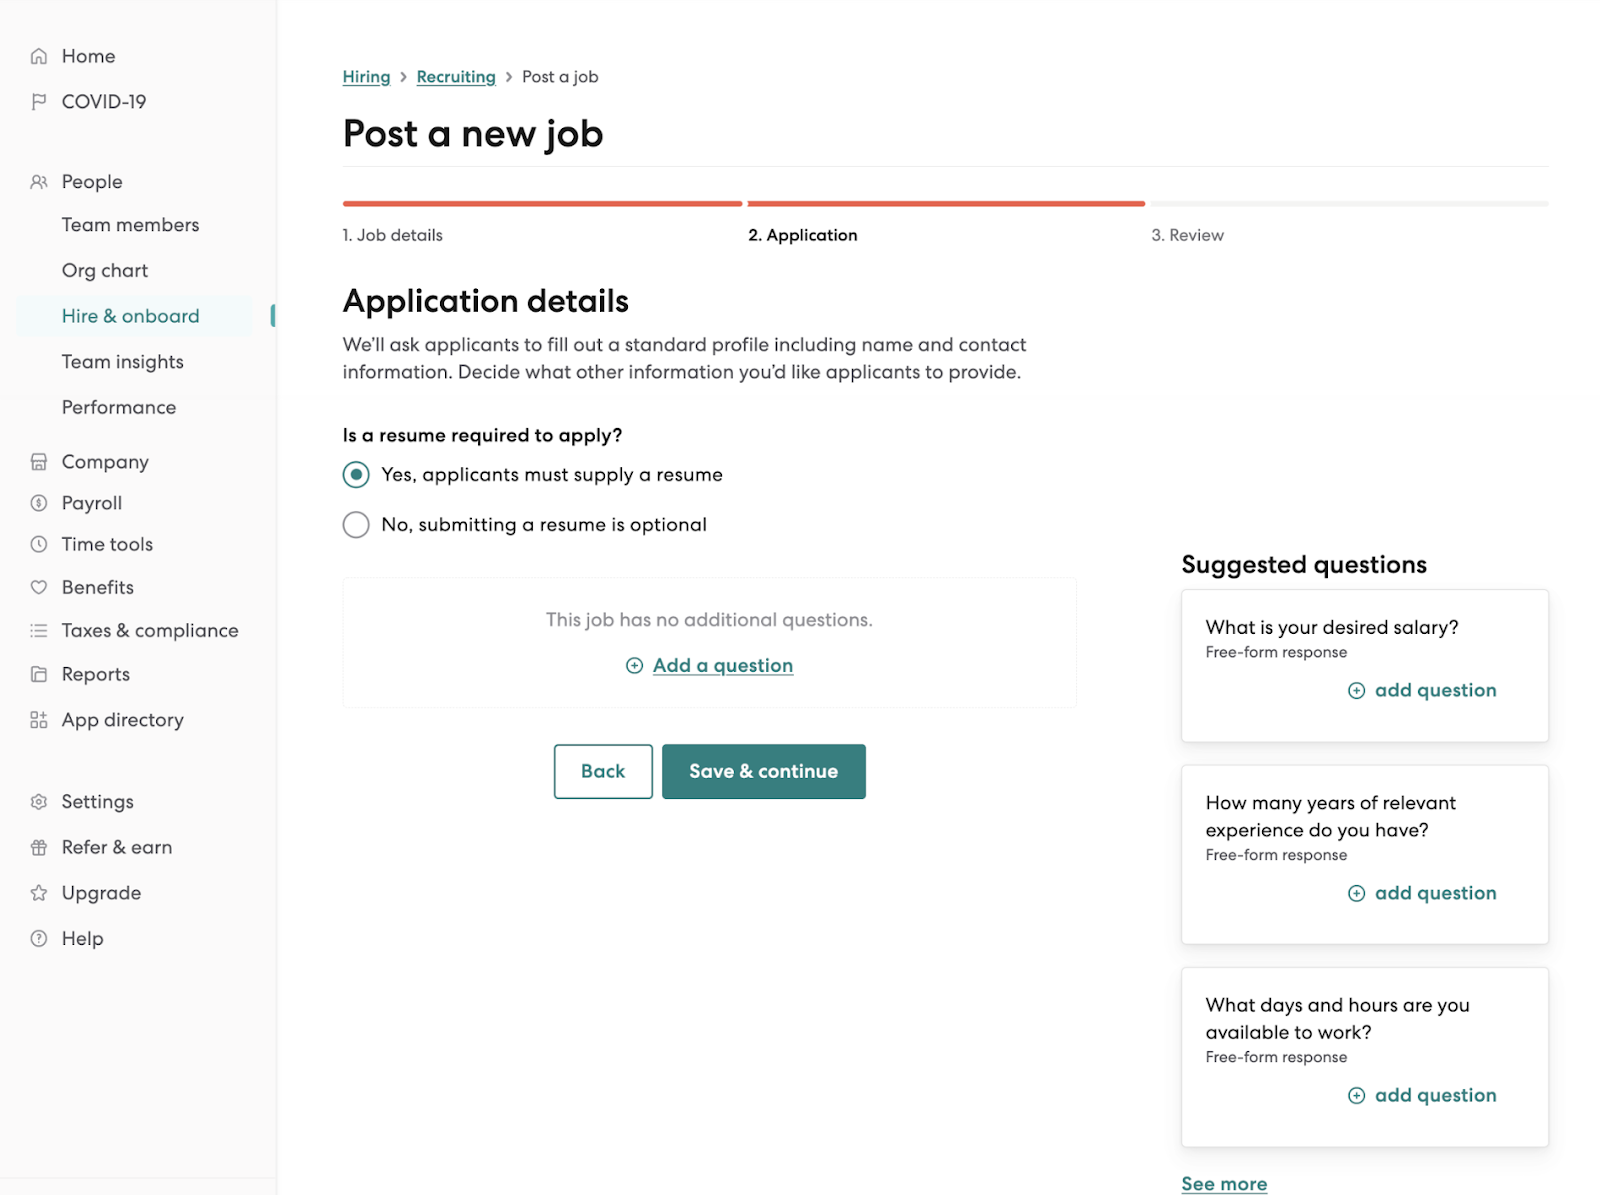Choose 'No, submitting a resume is optional'

pyautogui.click(x=356, y=525)
